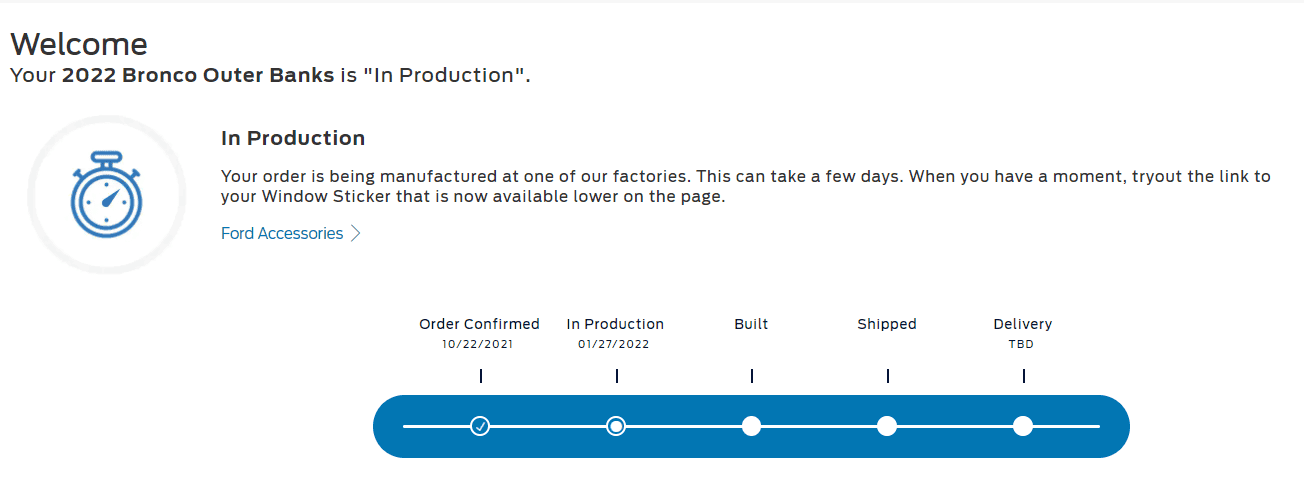Click the Built timeline label

pos(751,324)
